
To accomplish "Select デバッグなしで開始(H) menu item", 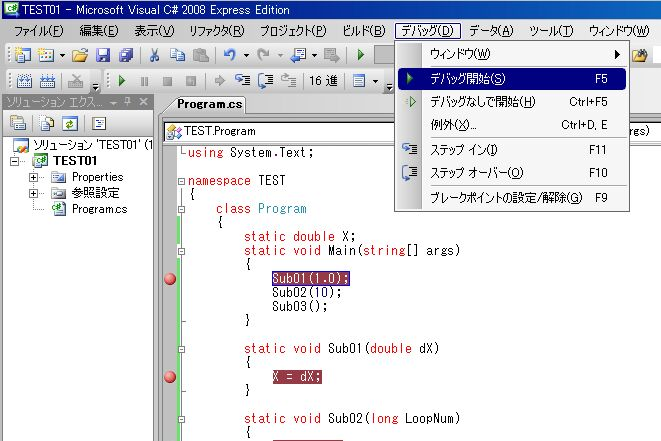I will point(512,102).
